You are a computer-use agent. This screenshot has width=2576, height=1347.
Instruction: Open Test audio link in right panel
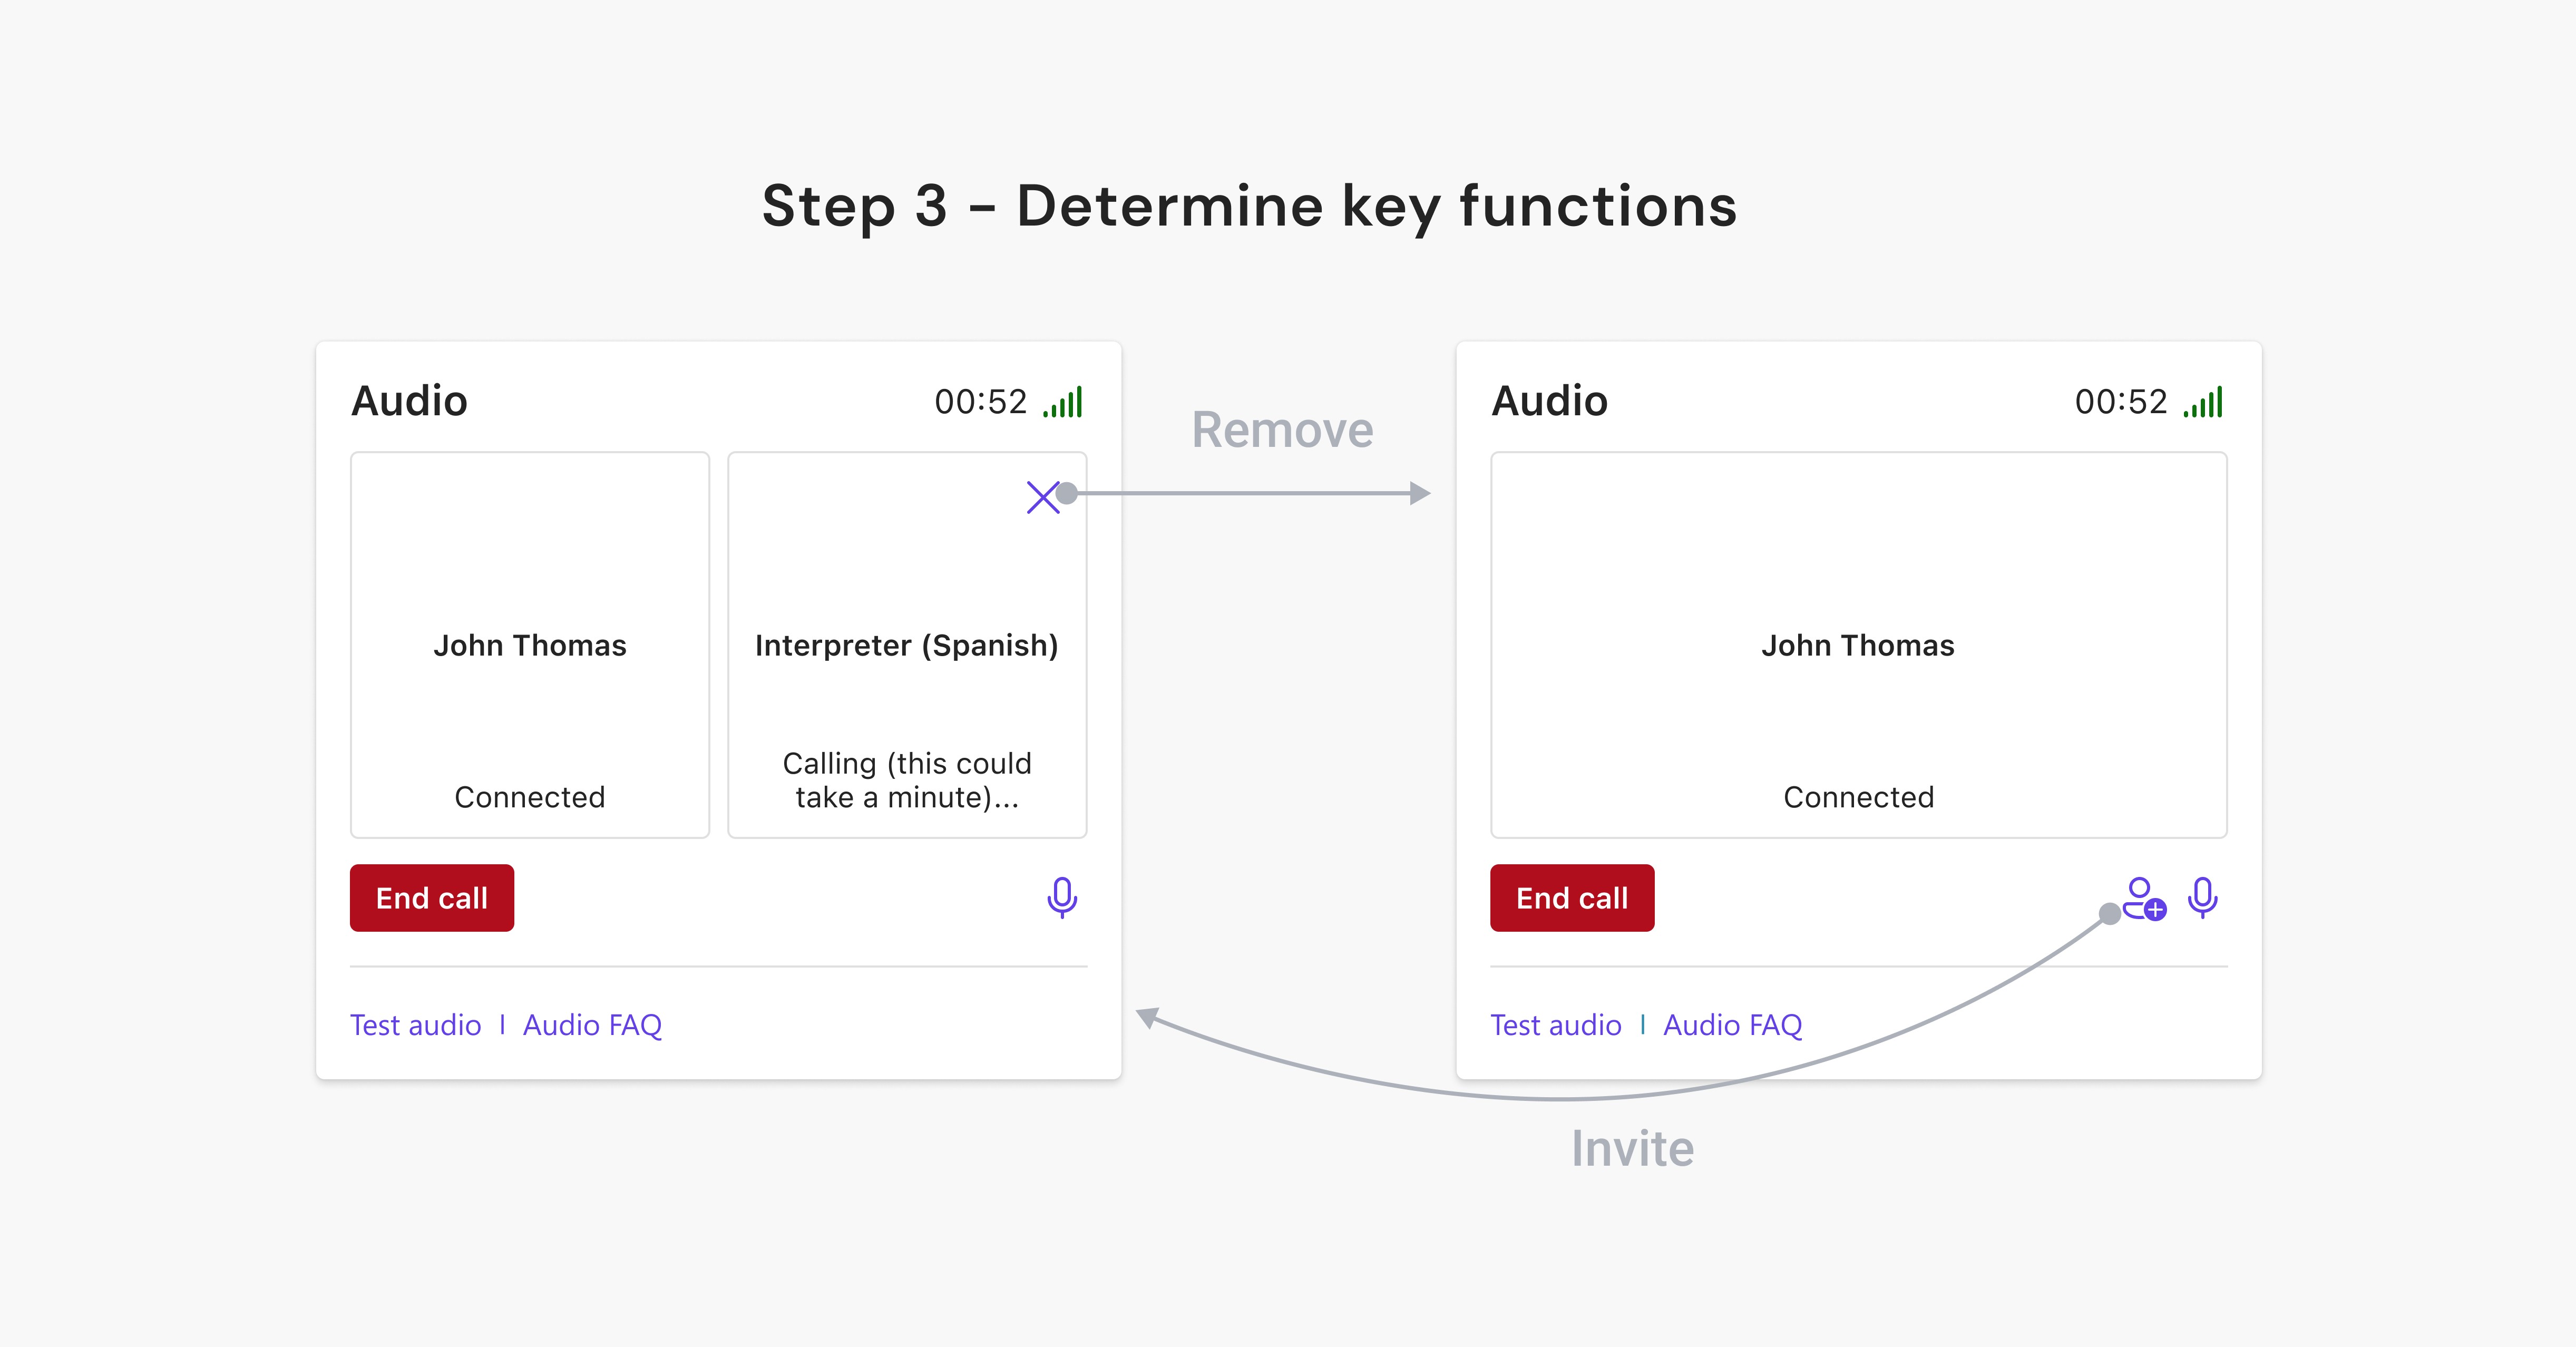coord(1555,1025)
